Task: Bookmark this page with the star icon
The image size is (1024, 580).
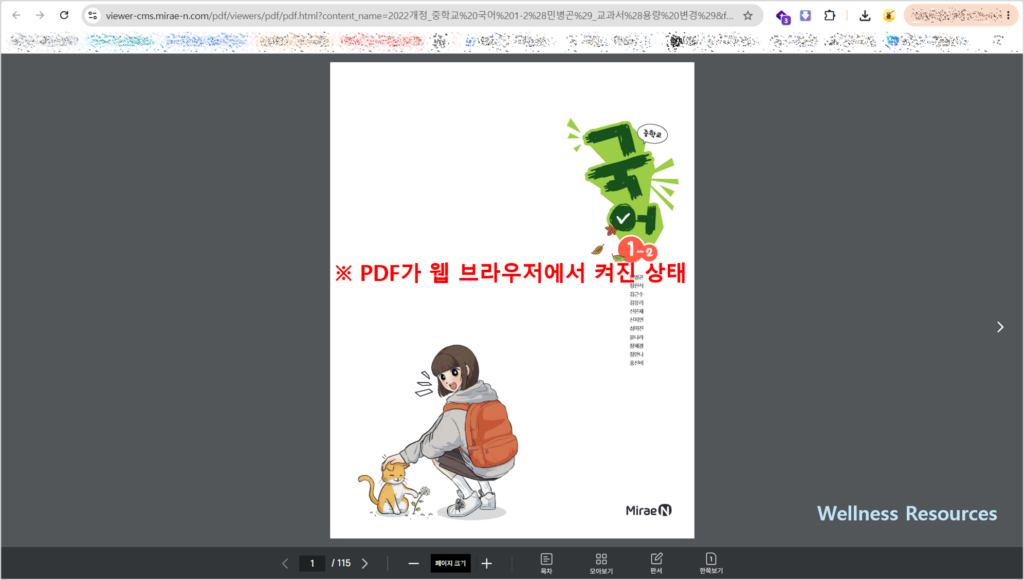Action: coord(748,15)
